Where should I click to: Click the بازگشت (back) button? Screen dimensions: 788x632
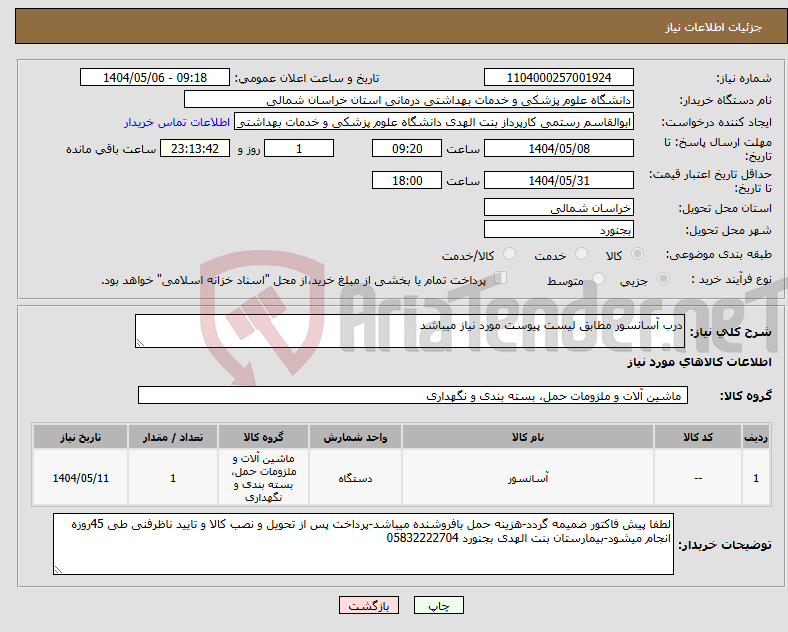click(369, 605)
